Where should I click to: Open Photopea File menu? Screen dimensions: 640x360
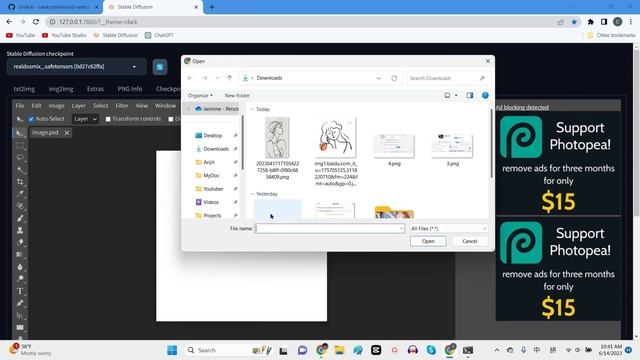[20, 106]
